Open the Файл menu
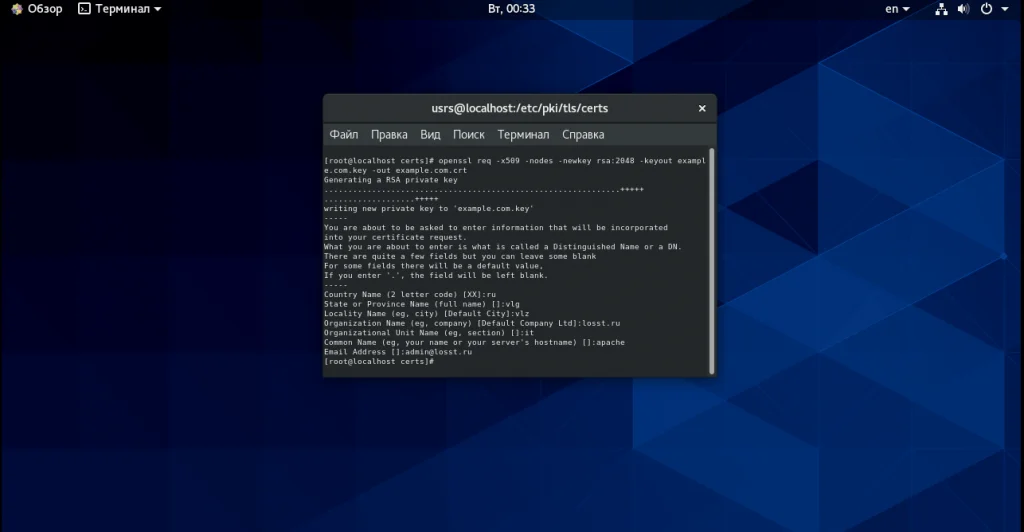The width and height of the screenshot is (1024, 532). point(344,134)
